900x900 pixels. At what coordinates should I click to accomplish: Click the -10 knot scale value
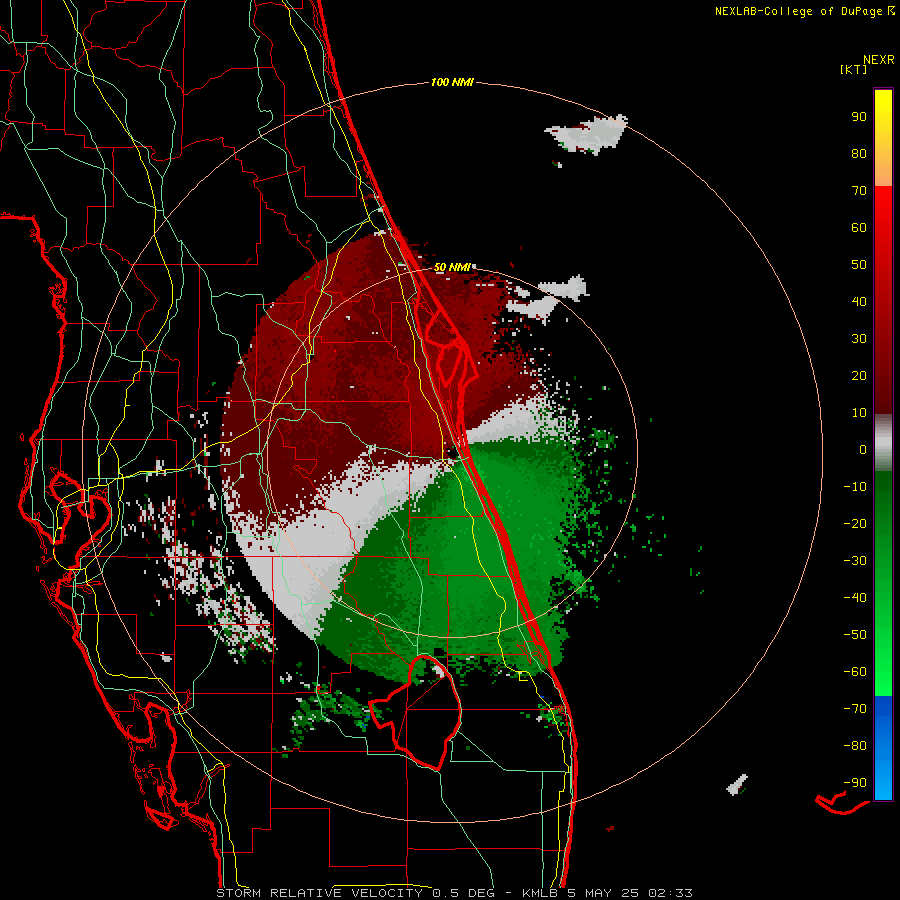click(855, 487)
